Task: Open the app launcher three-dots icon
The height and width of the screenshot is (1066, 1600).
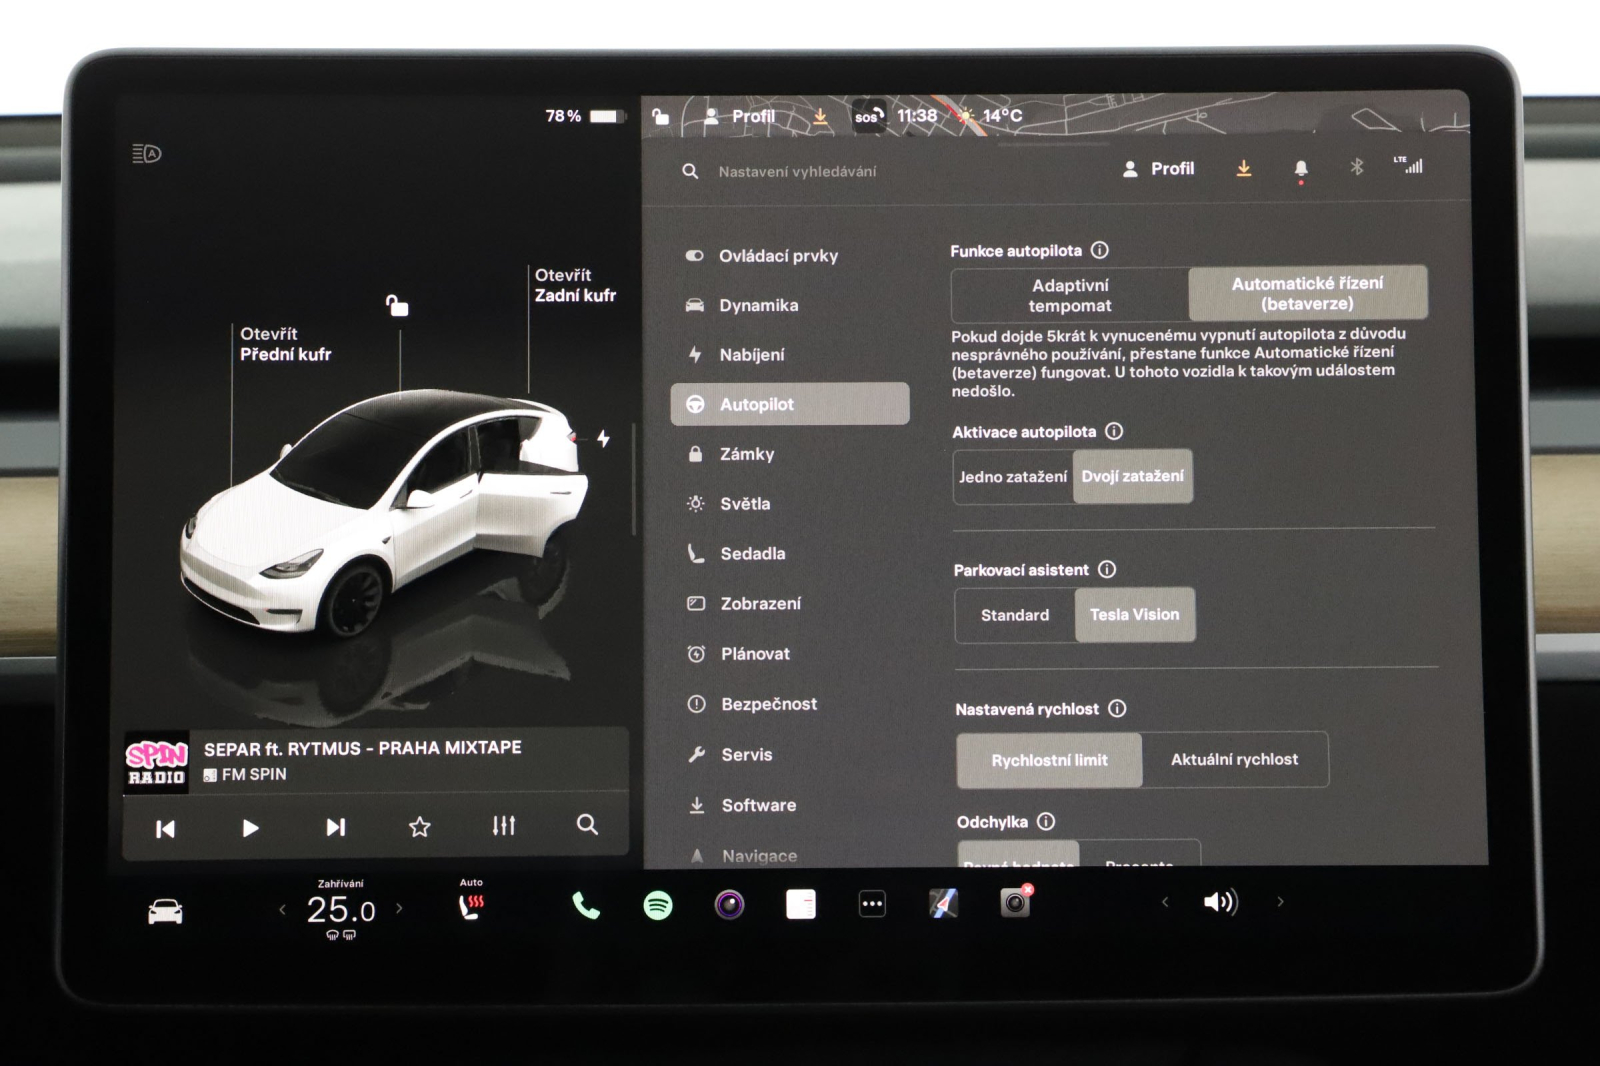Action: [x=871, y=903]
